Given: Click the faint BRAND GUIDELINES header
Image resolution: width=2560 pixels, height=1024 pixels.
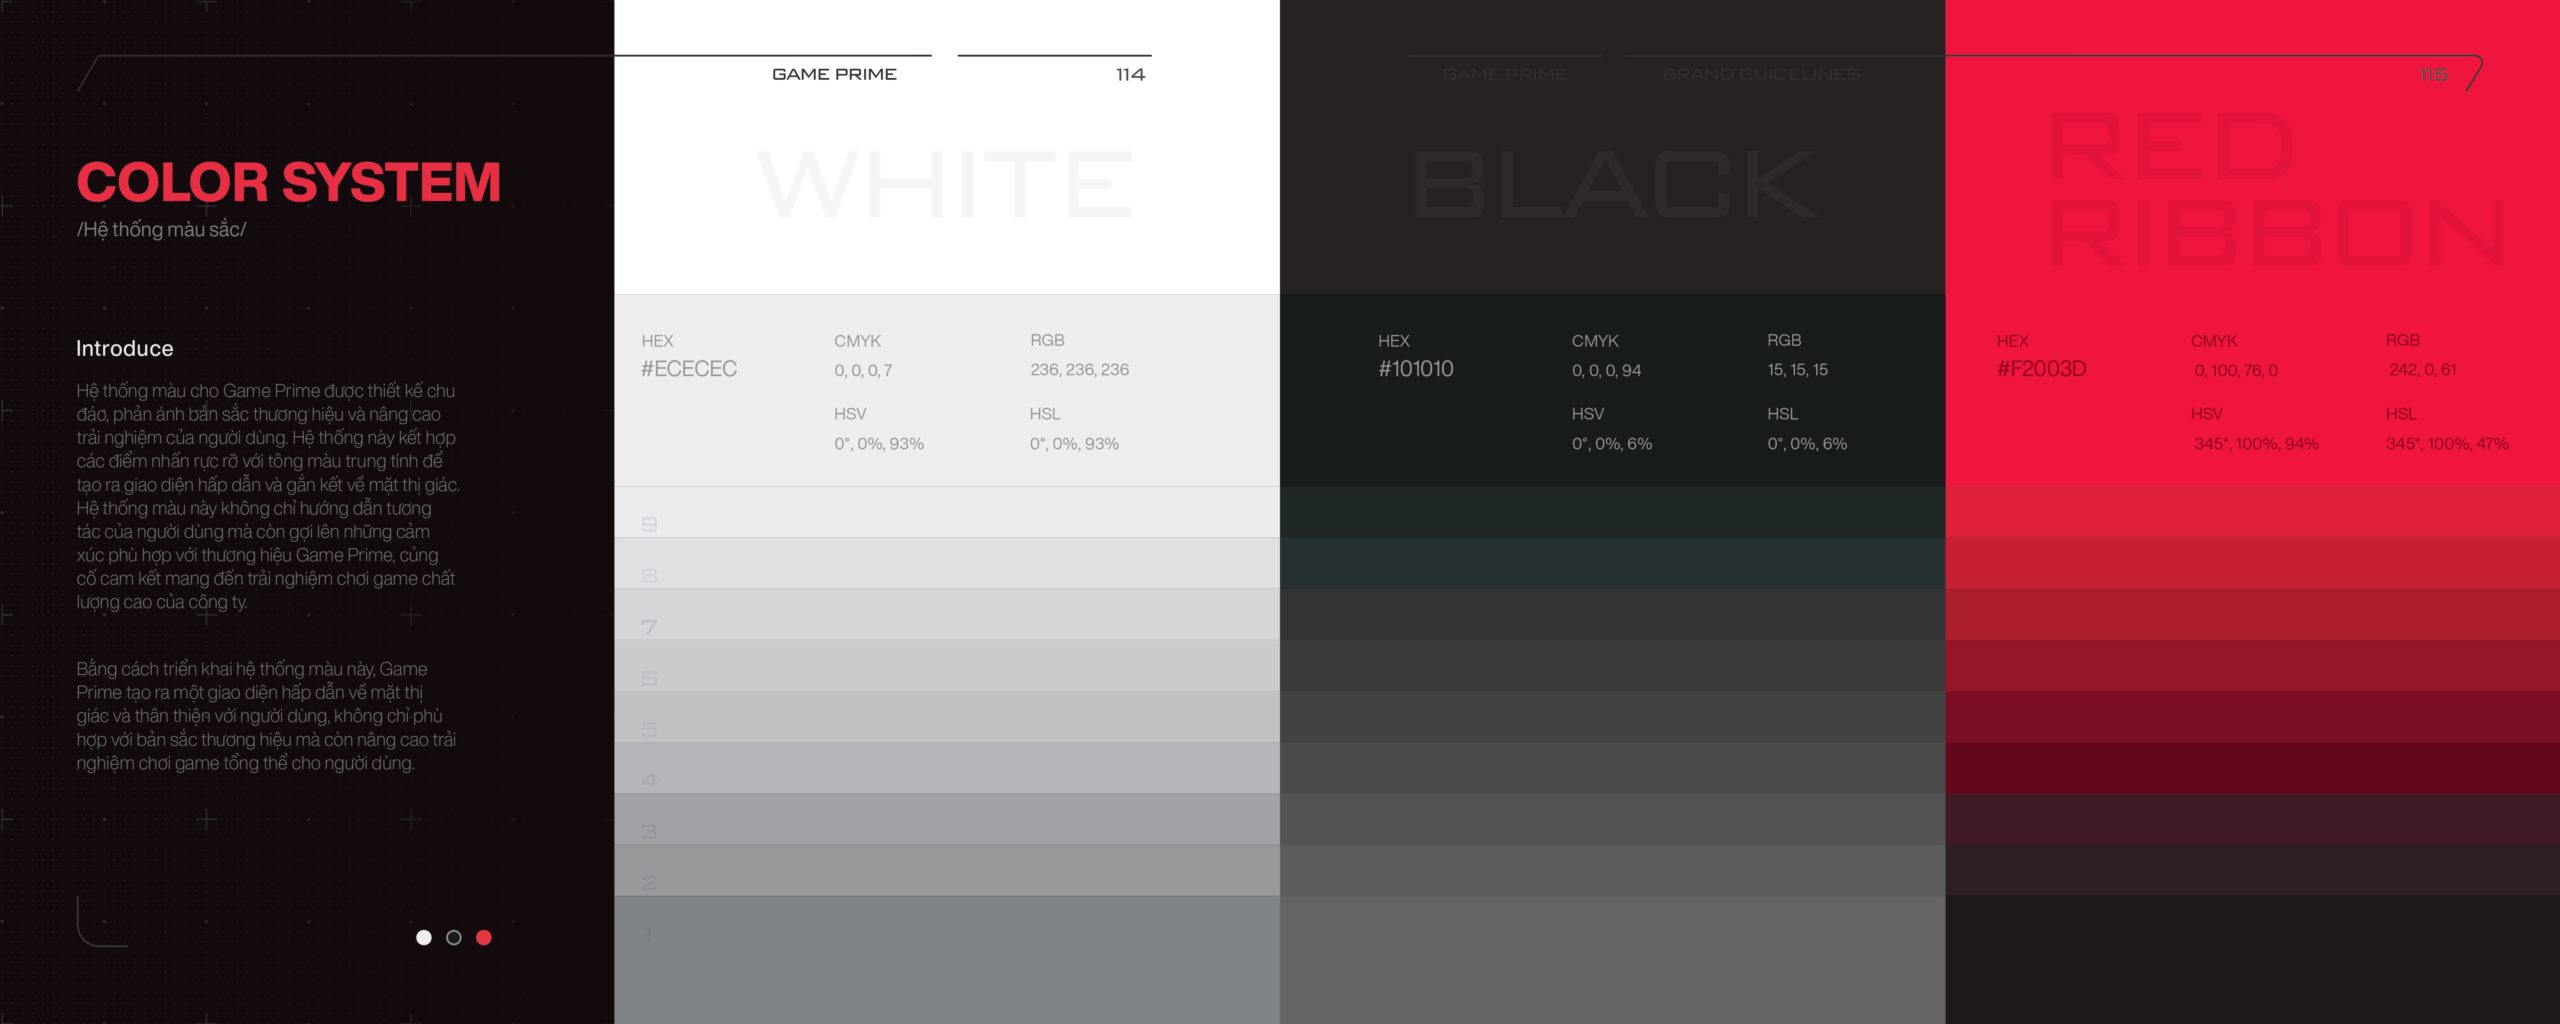Looking at the screenshot, I should click(x=1761, y=74).
